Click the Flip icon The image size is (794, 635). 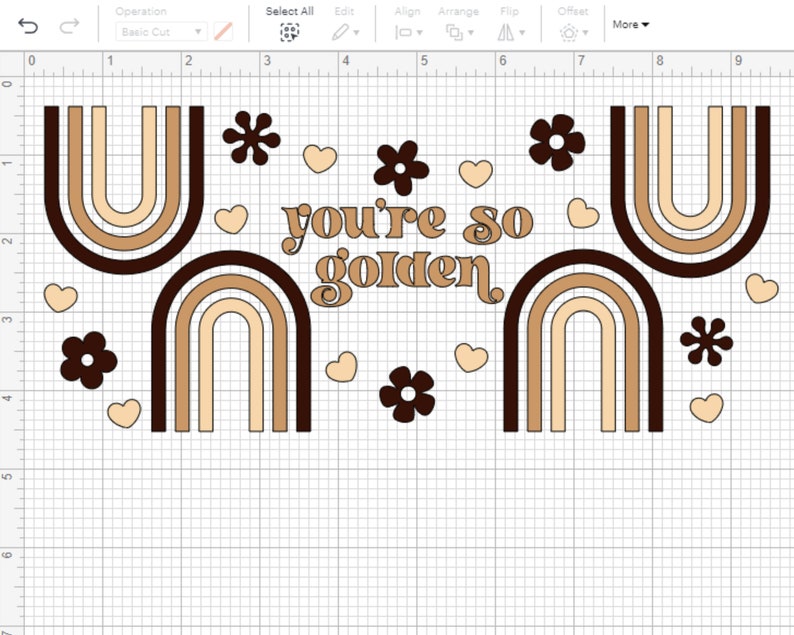pyautogui.click(x=505, y=33)
